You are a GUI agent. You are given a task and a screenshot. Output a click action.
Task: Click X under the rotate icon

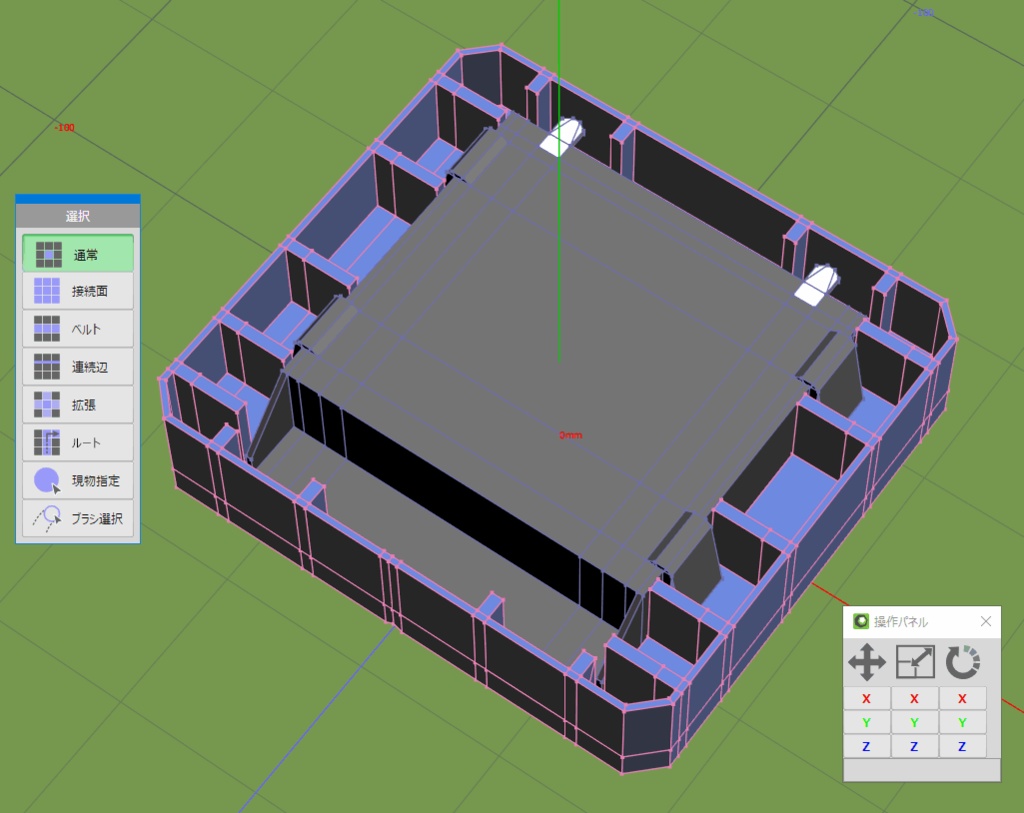[x=963, y=699]
